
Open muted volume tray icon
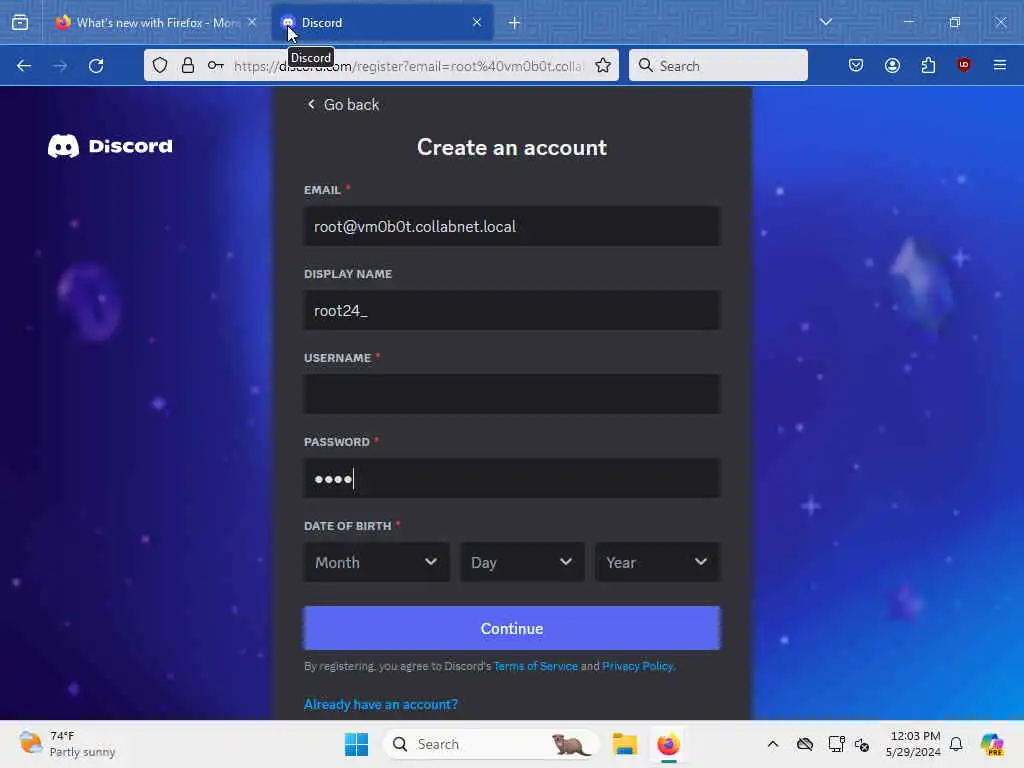[862, 744]
